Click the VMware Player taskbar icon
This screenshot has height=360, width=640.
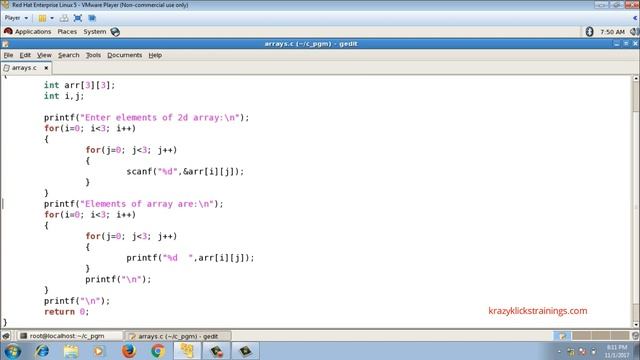187,351
